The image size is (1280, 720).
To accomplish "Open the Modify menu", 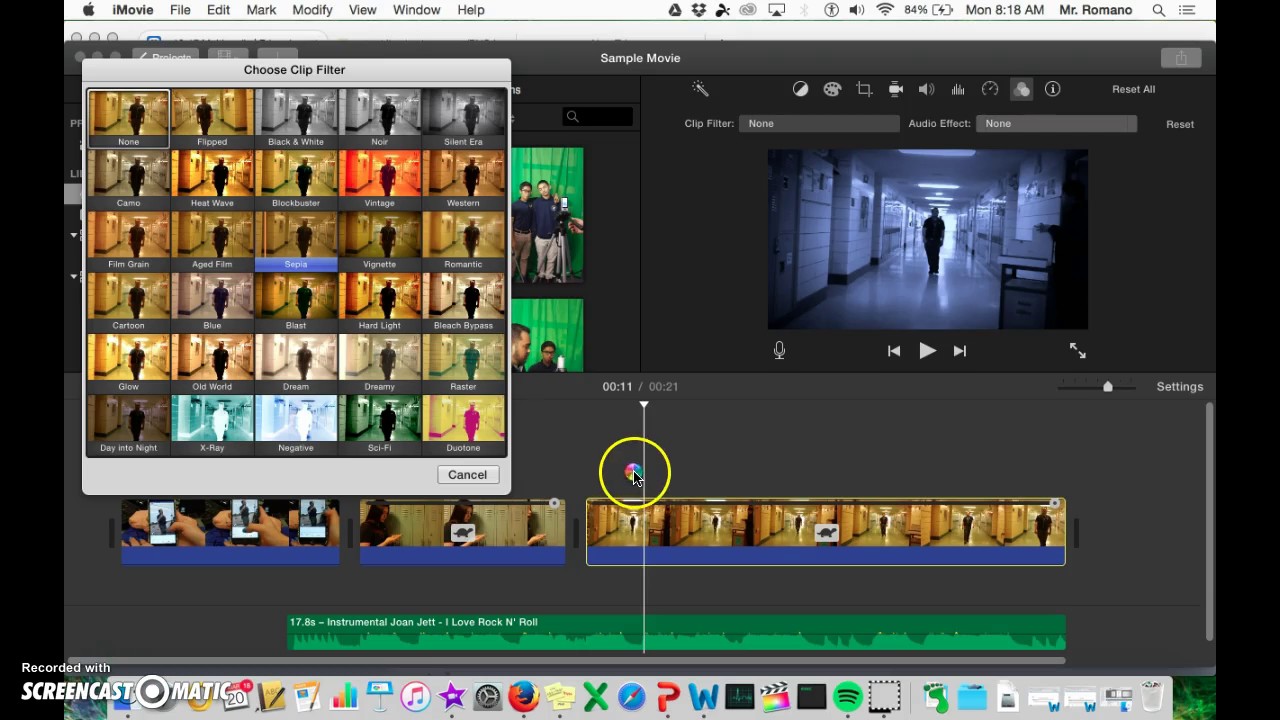I will click(312, 10).
